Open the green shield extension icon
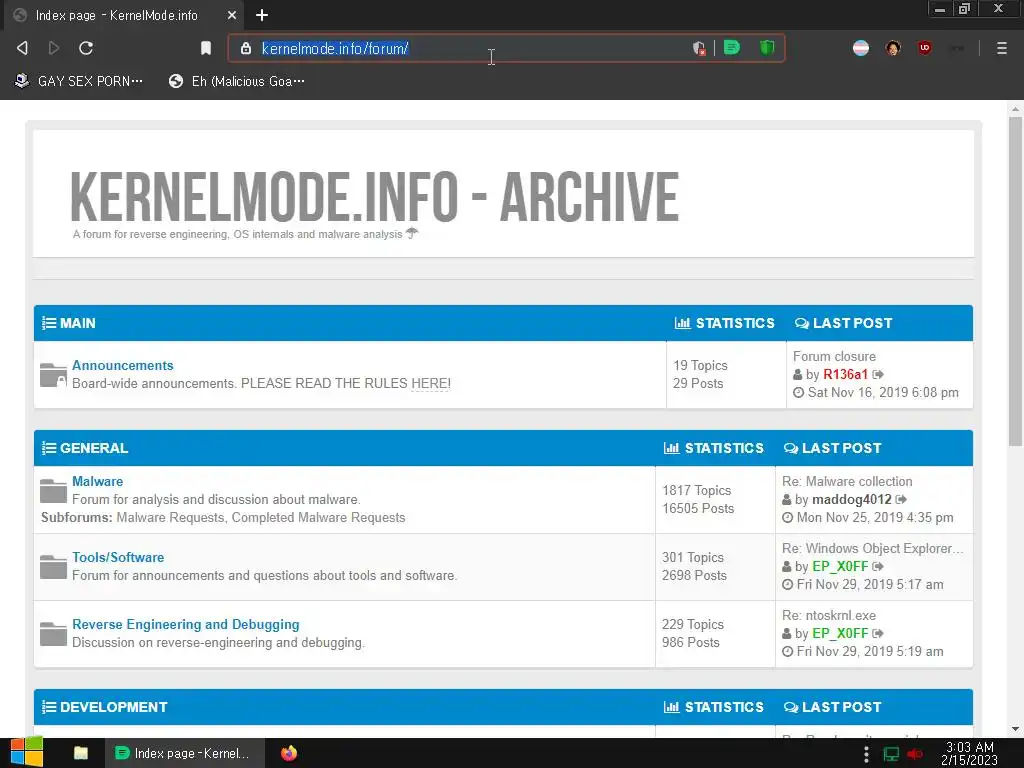Screen dimensions: 1024x768 (767, 48)
